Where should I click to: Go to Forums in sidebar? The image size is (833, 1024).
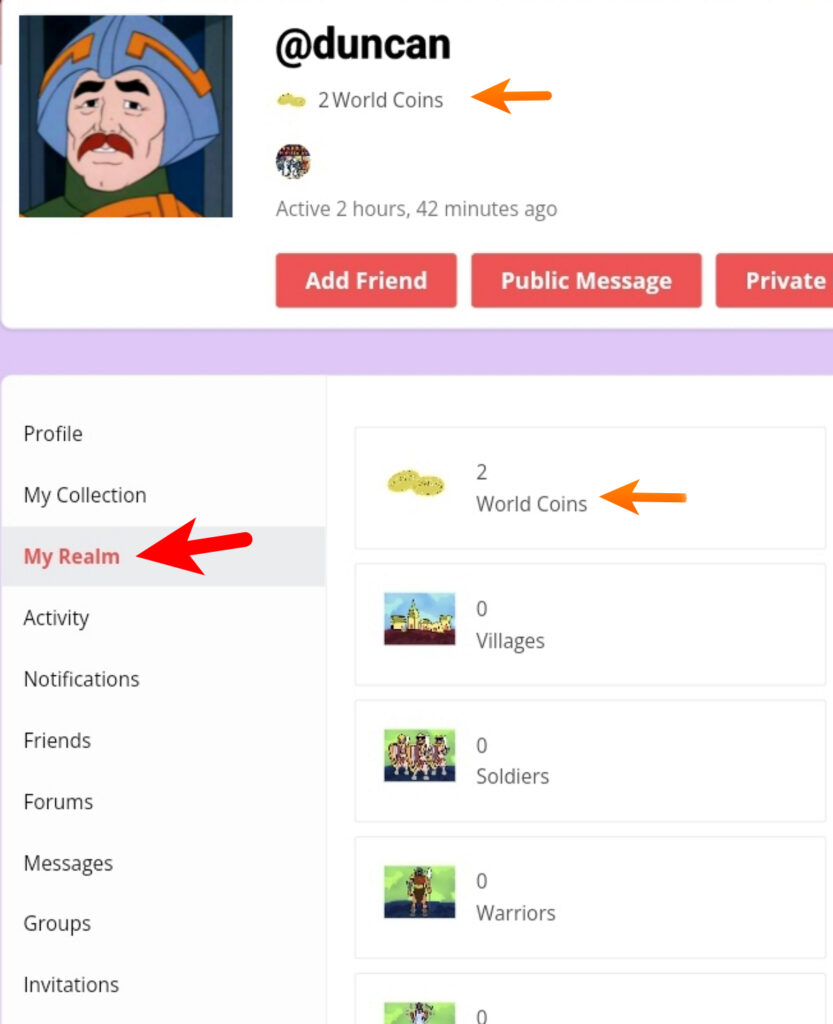[x=58, y=802]
